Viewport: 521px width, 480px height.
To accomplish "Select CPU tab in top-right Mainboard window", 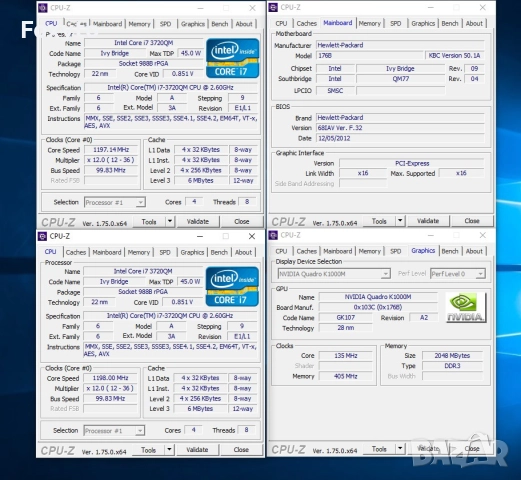I will (x=281, y=23).
